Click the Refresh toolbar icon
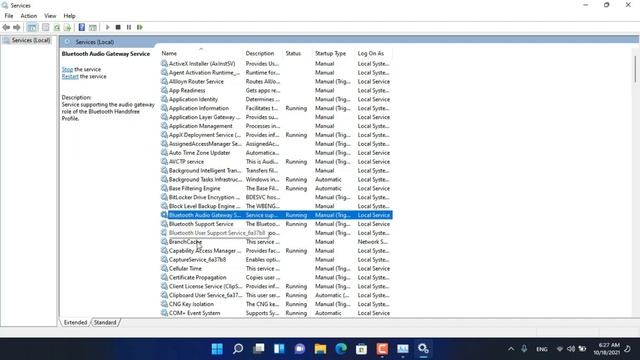This screenshot has width=640, height=360. point(57,27)
